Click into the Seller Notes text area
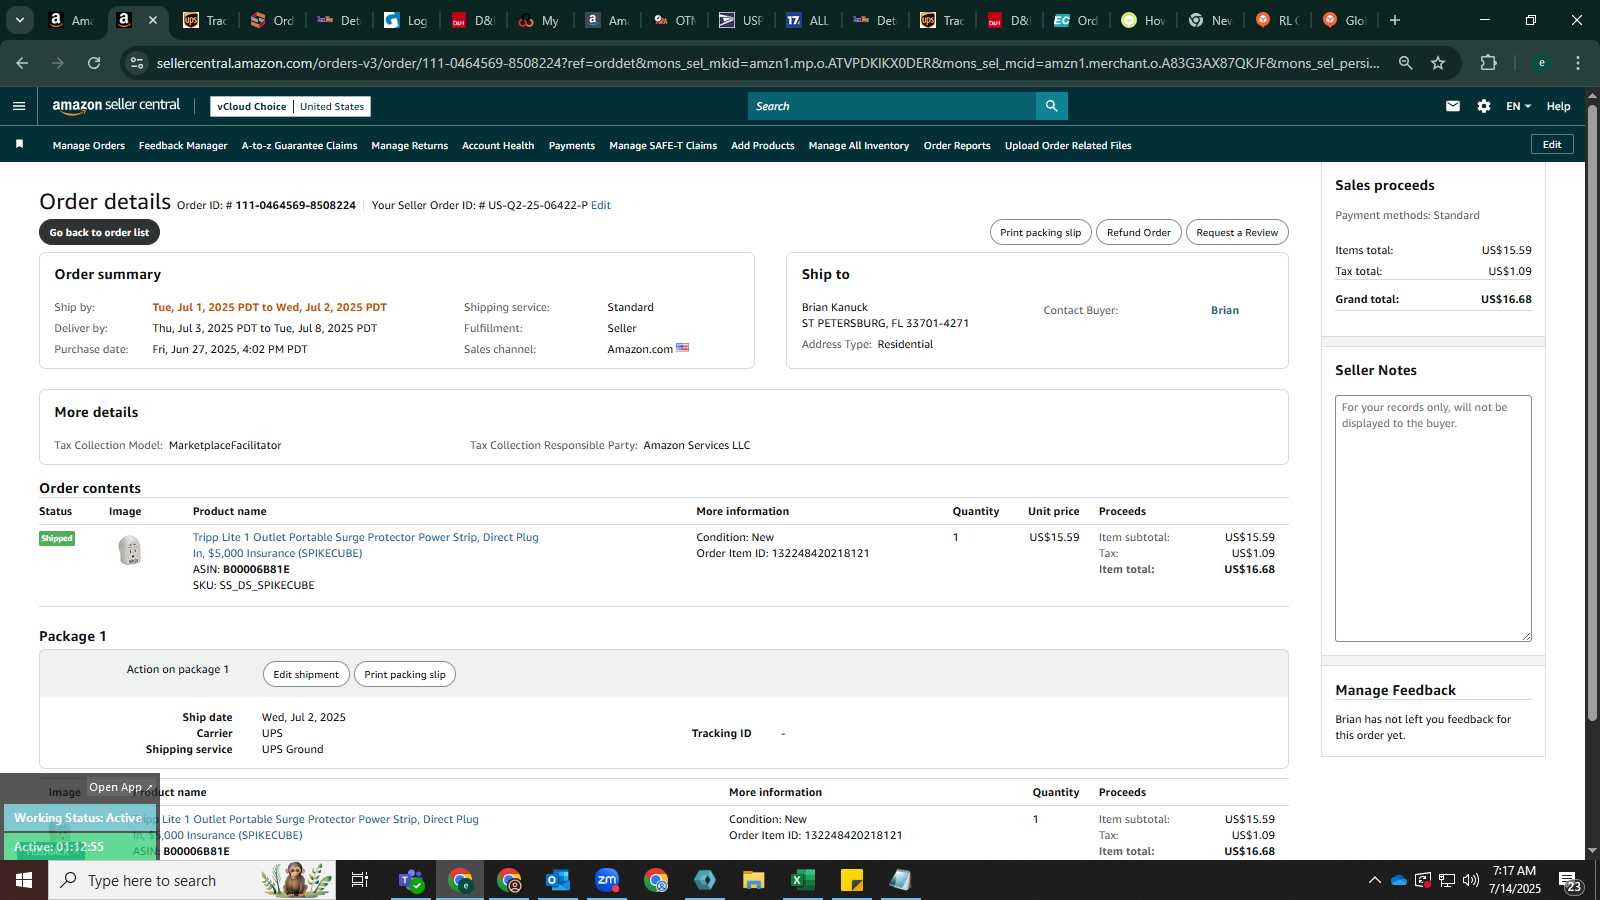1600x900 pixels. (x=1433, y=518)
